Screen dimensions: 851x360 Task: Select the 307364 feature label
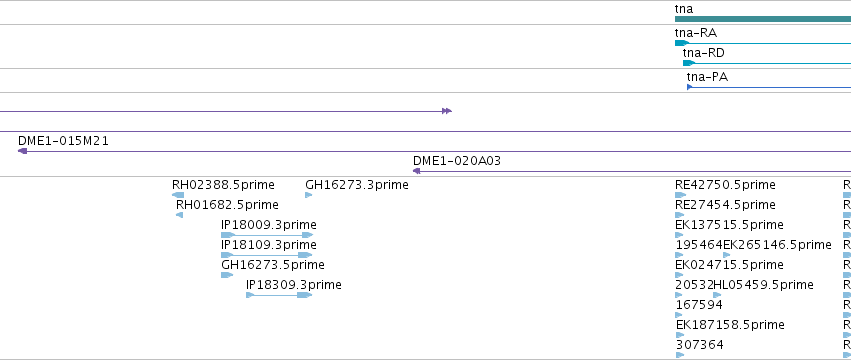click(700, 345)
